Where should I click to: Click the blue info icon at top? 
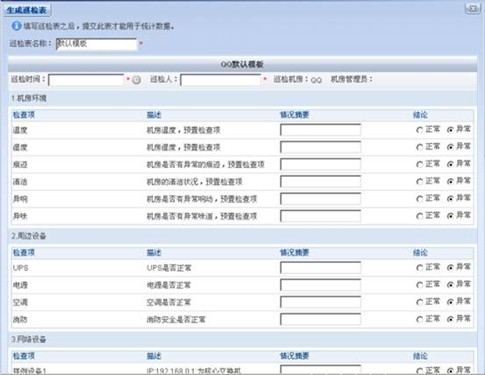click(x=16, y=26)
